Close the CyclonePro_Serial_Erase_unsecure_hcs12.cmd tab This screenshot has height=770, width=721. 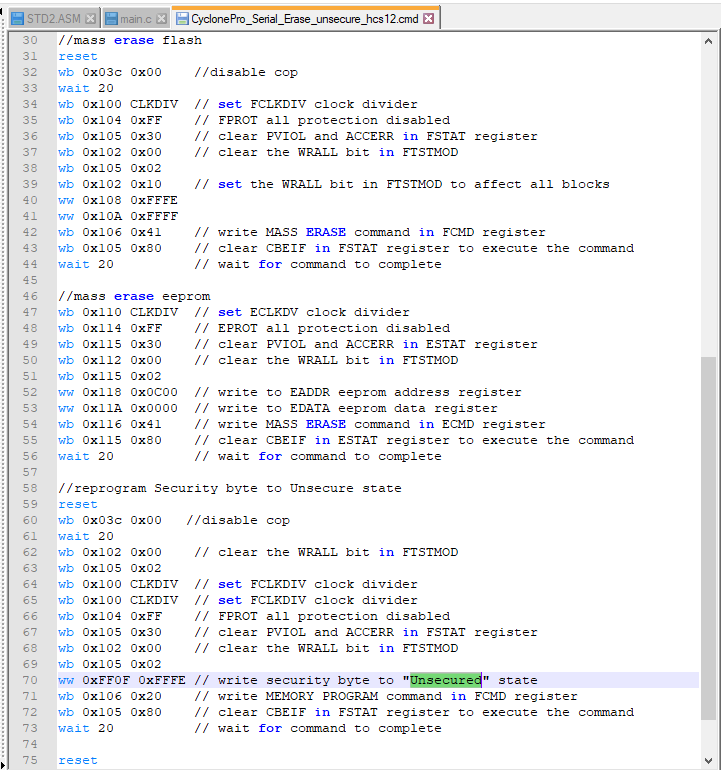(x=429, y=19)
